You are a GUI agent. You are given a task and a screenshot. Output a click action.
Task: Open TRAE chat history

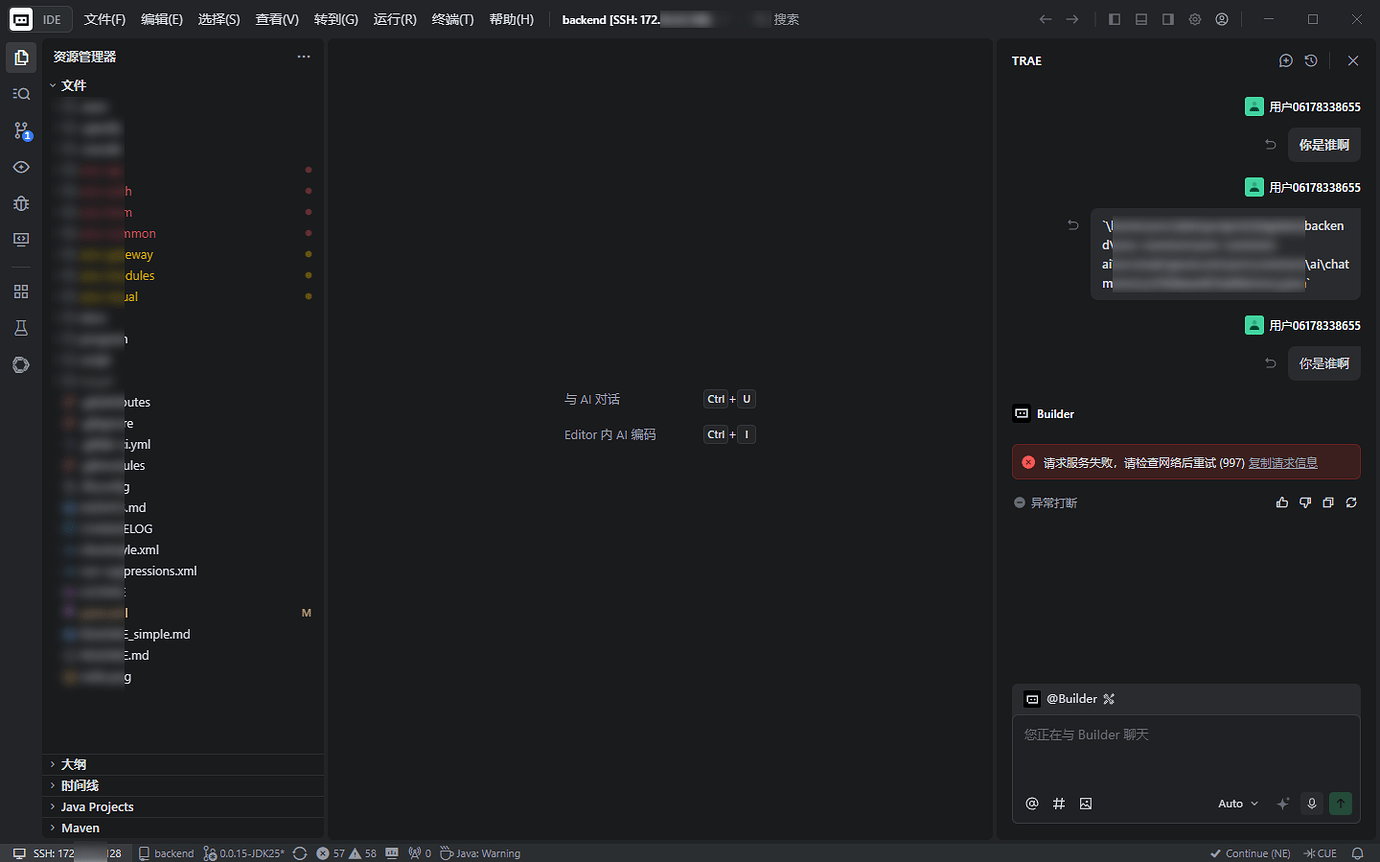(1311, 61)
